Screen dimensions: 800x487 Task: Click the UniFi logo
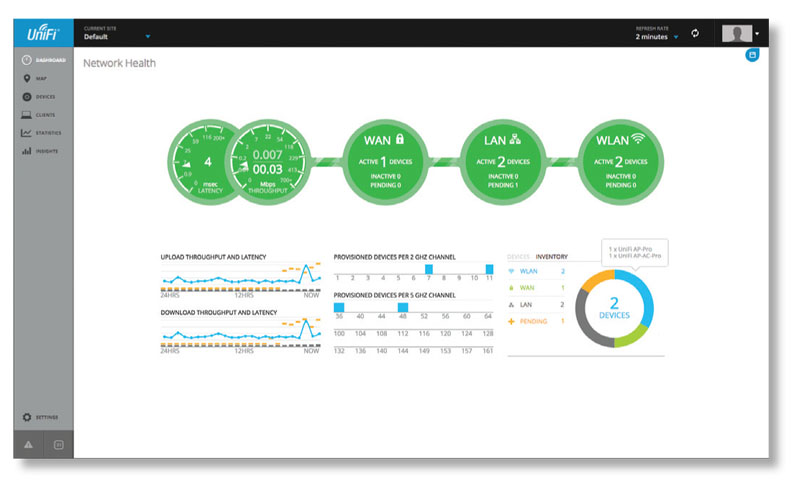pos(43,33)
